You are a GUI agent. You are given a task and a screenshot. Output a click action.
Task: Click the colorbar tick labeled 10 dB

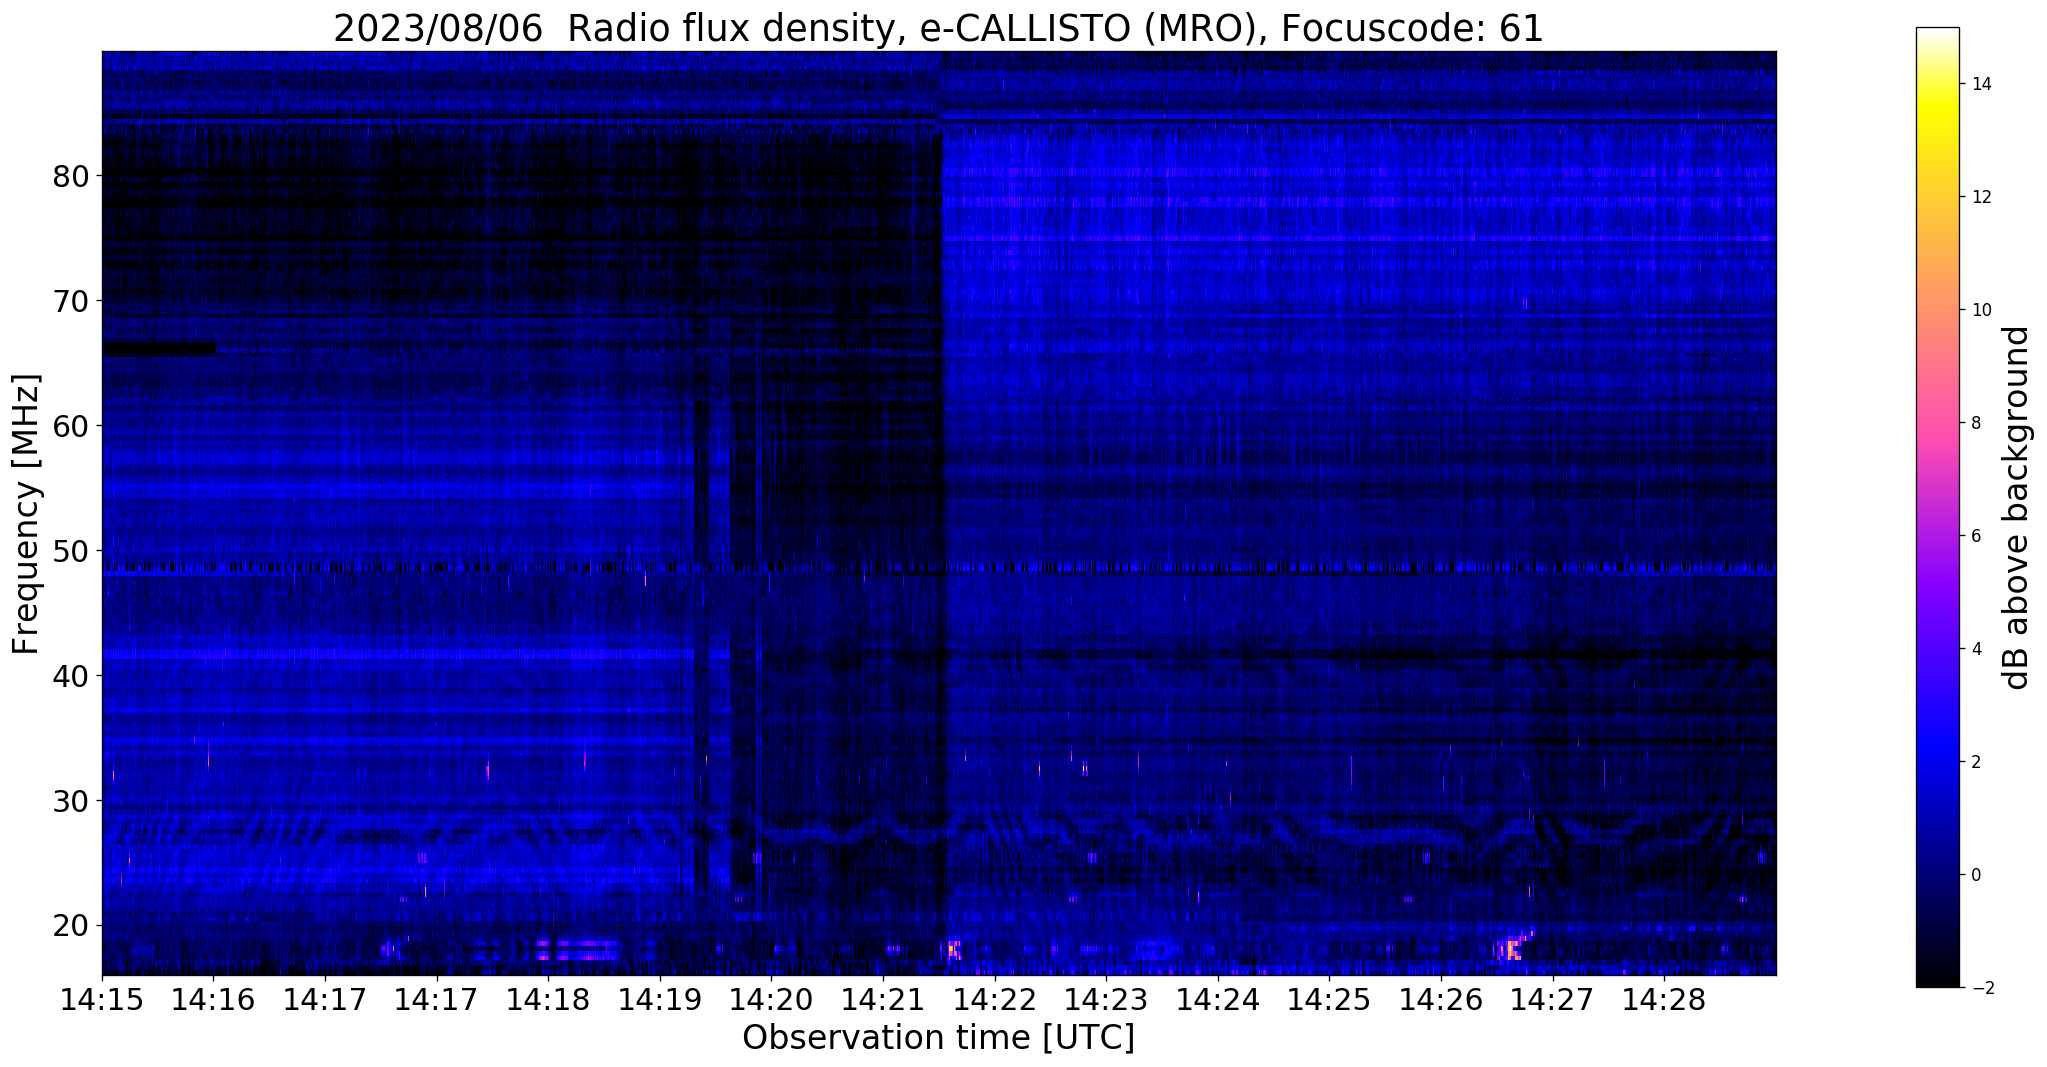pos(1980,310)
